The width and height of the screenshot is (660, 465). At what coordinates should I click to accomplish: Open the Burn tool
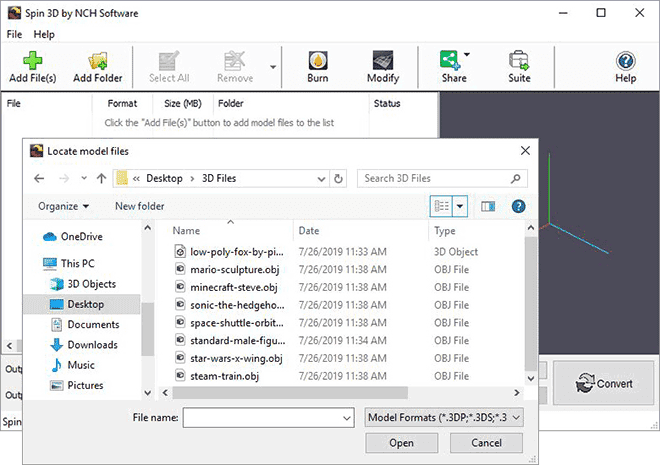(x=318, y=67)
